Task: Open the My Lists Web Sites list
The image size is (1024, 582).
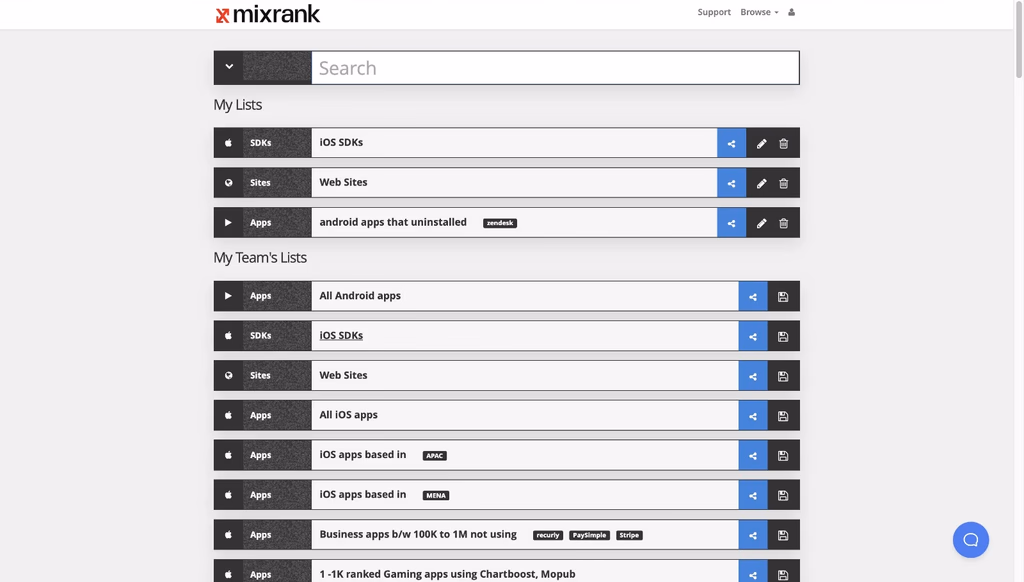Action: pos(343,182)
